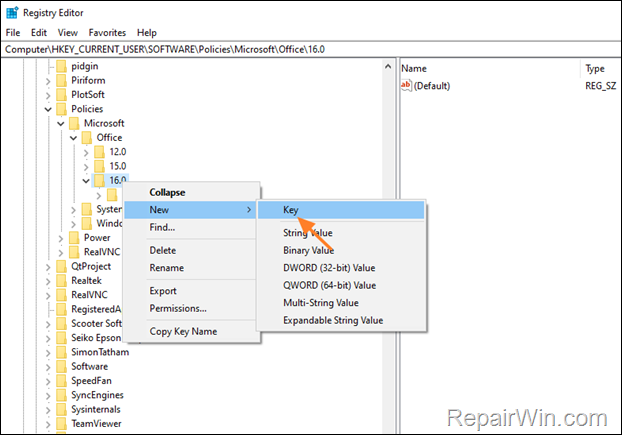Open the Edit menu

[x=39, y=33]
